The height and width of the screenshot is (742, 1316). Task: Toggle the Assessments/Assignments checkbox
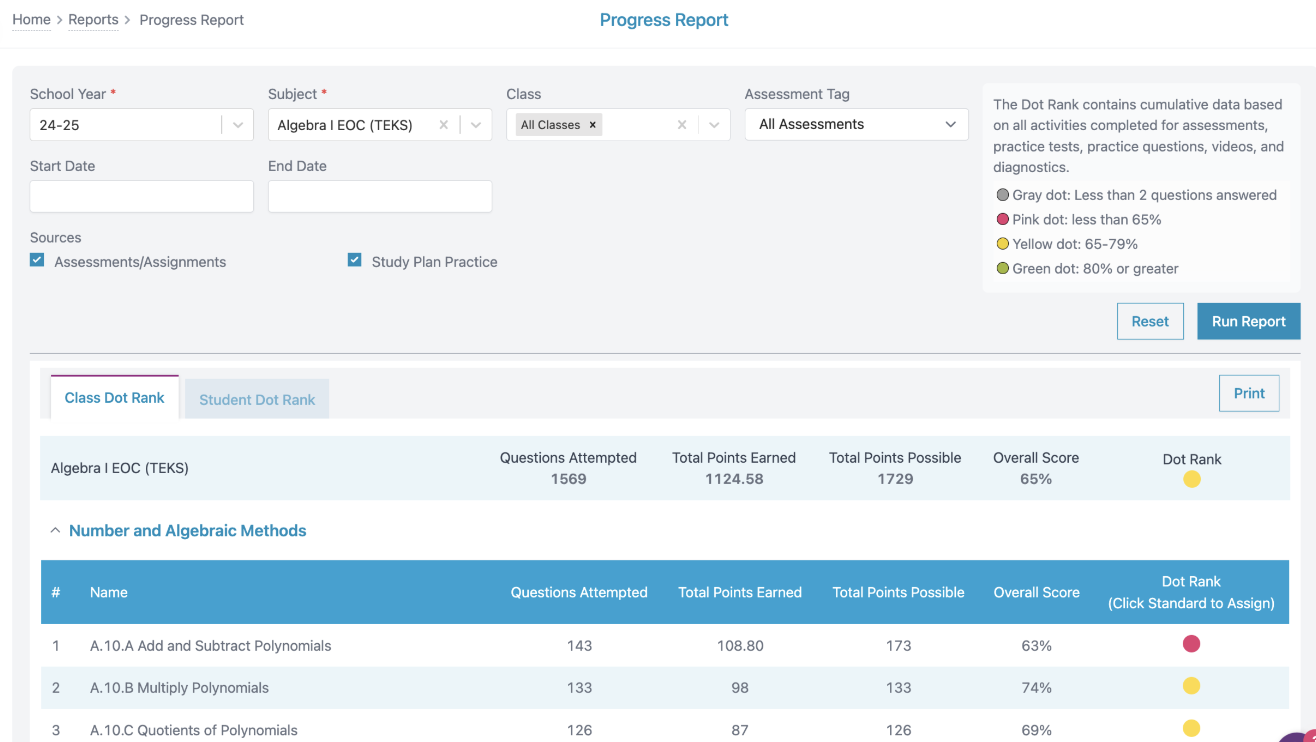[x=37, y=261]
